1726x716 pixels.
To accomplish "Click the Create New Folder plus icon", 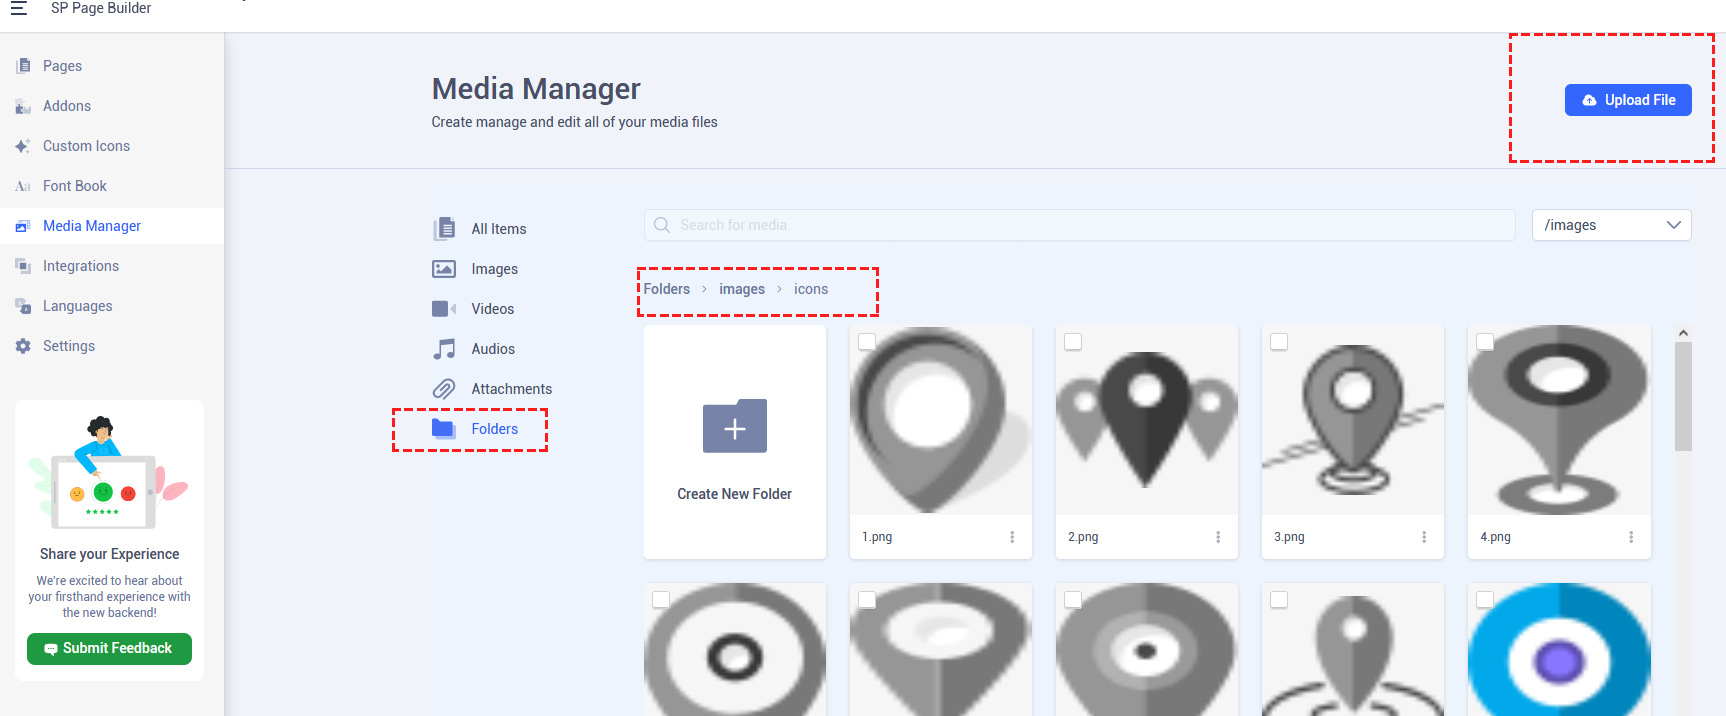I will (x=734, y=428).
